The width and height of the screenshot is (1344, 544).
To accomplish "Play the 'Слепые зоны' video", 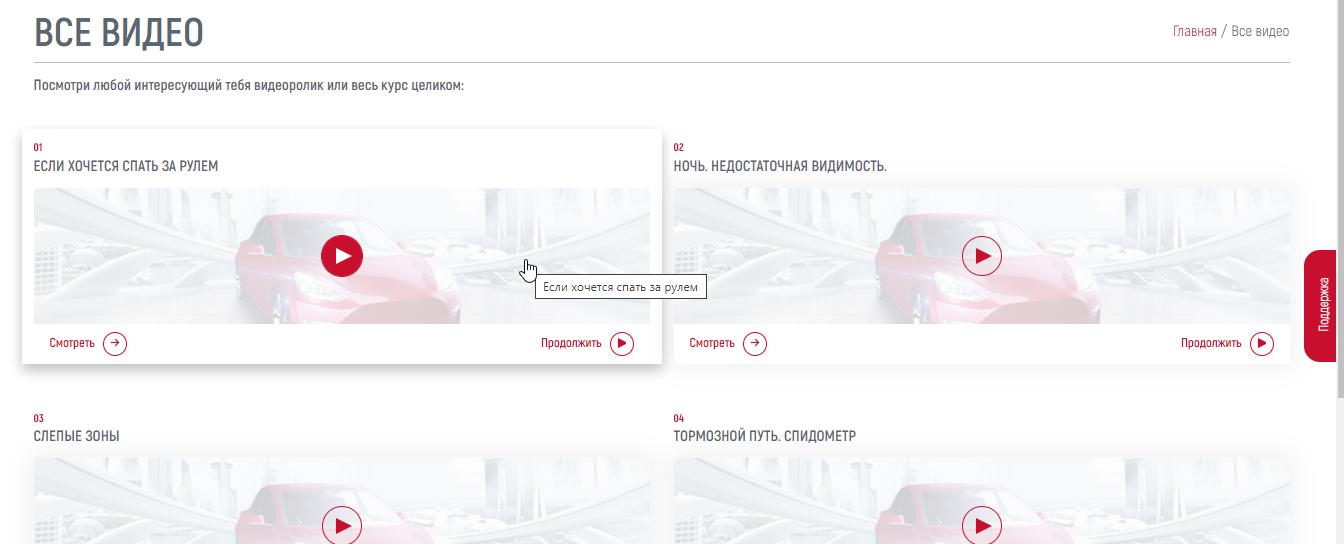I will (x=342, y=525).
